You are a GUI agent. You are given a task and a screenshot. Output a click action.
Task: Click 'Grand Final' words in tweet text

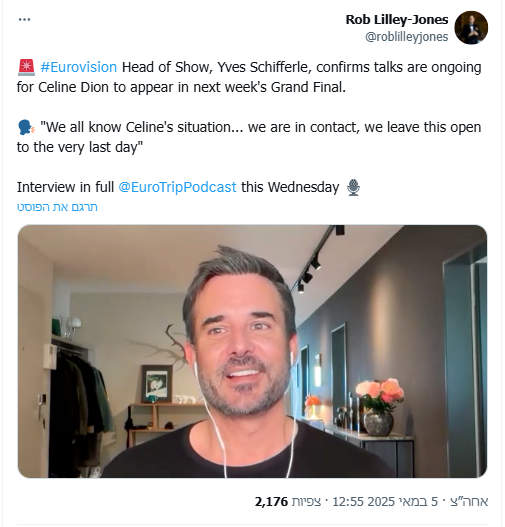[x=307, y=87]
